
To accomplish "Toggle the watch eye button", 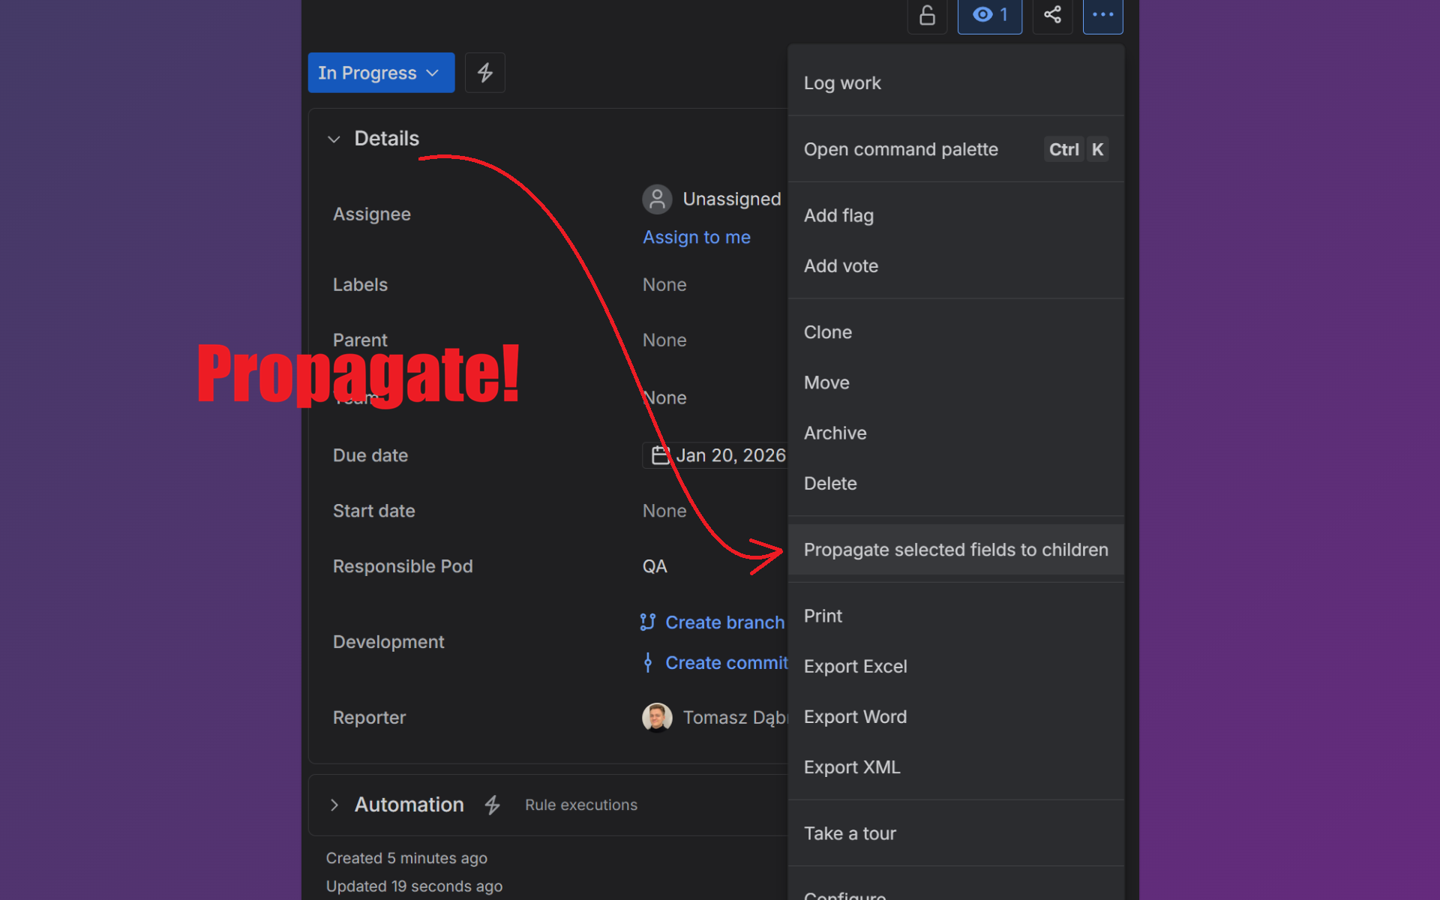I will [x=990, y=15].
